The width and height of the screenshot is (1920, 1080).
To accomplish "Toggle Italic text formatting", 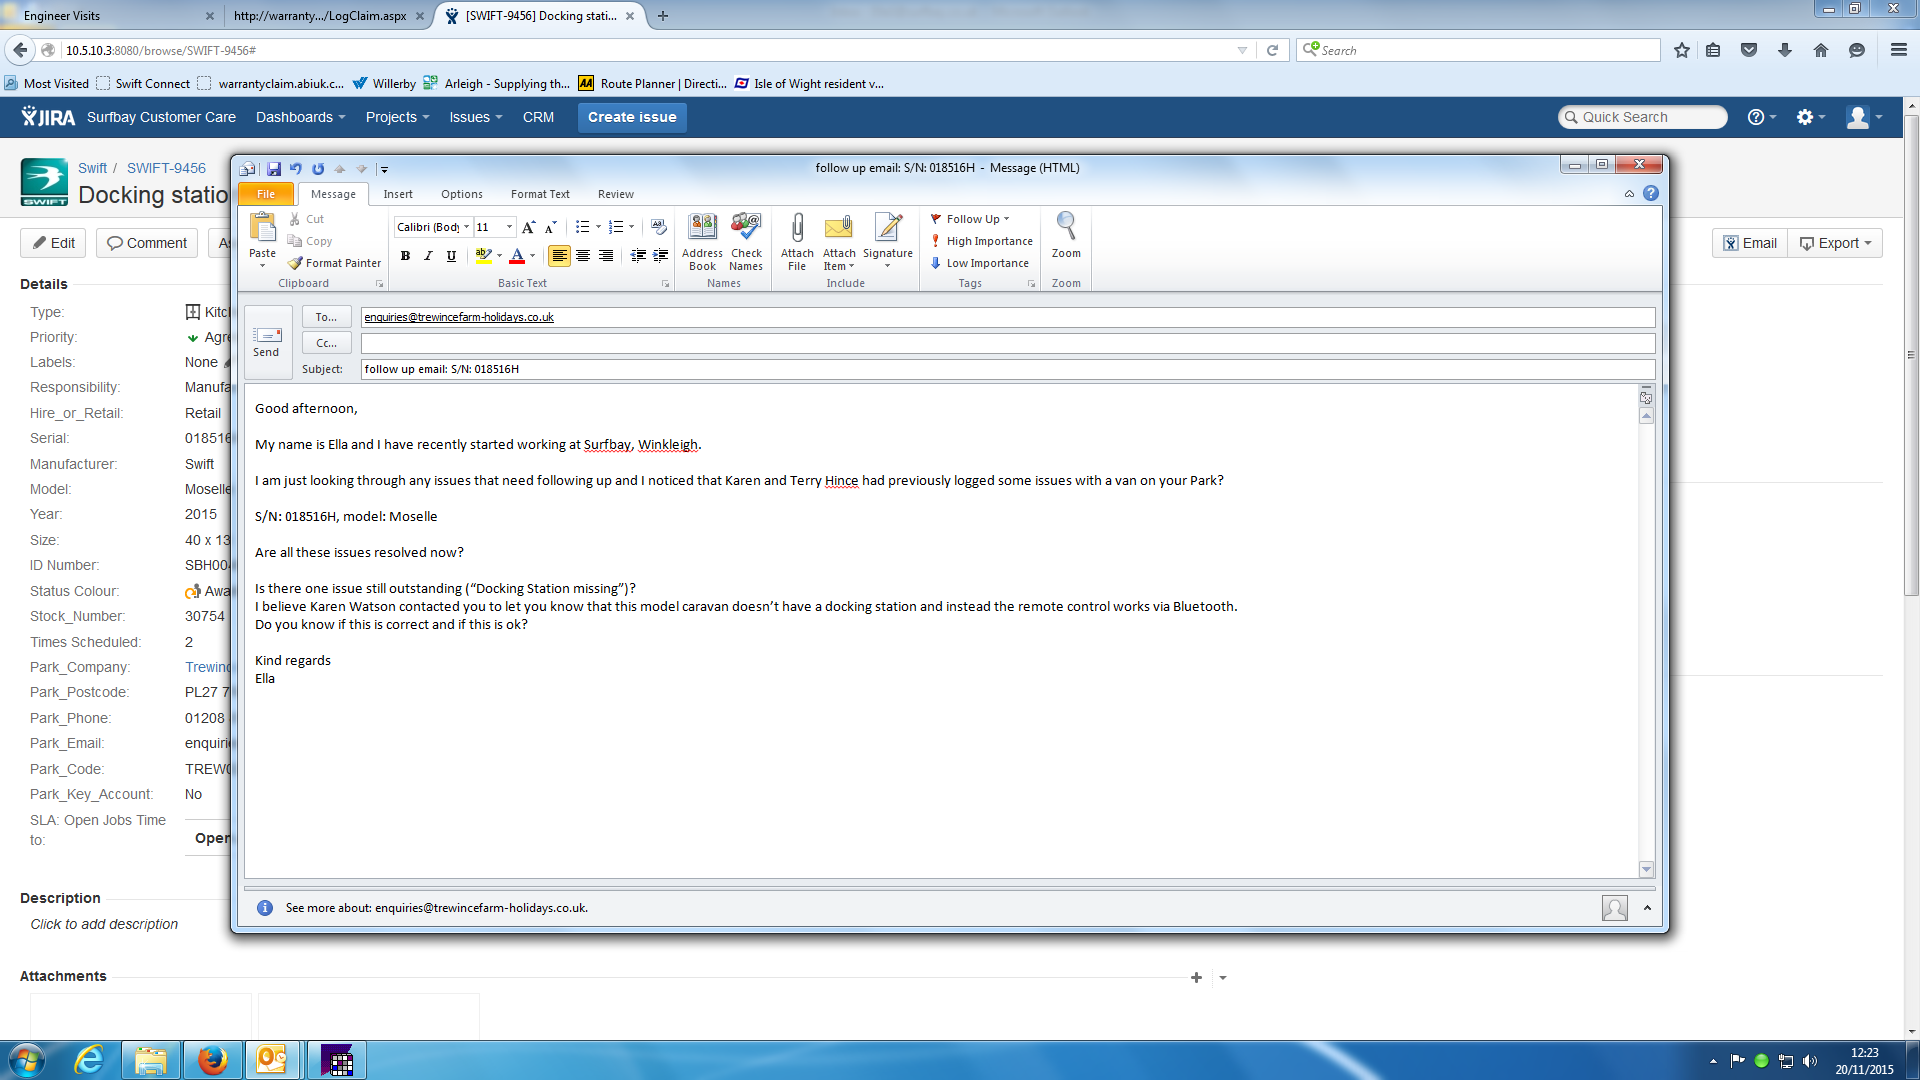I will point(428,256).
